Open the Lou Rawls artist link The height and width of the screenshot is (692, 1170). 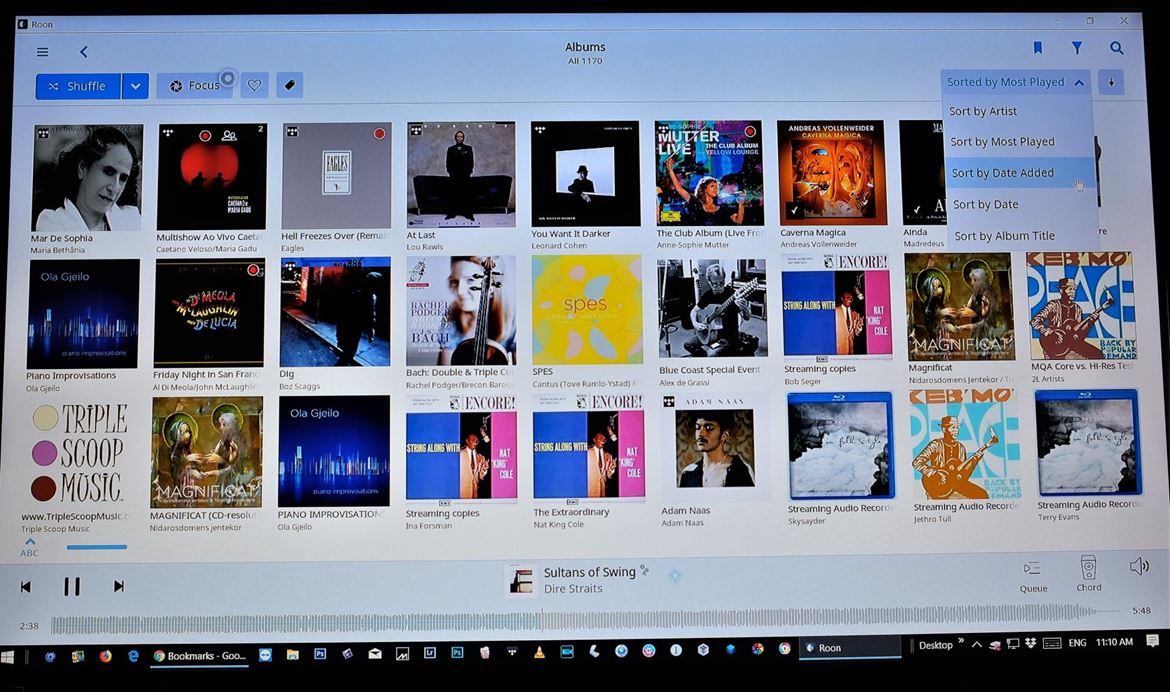pyautogui.click(x=425, y=247)
